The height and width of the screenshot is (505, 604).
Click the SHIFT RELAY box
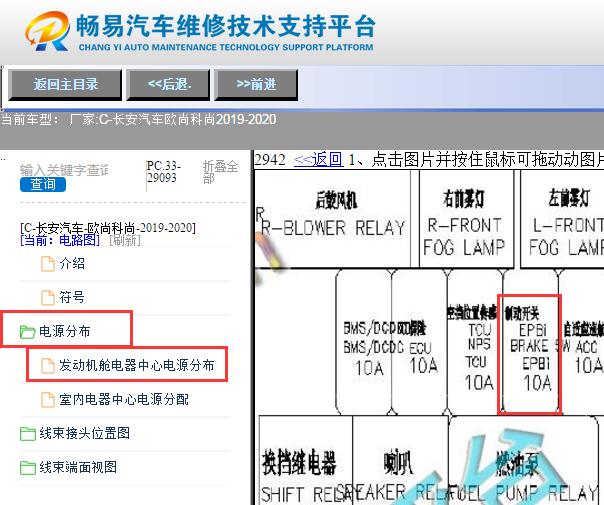point(306,460)
